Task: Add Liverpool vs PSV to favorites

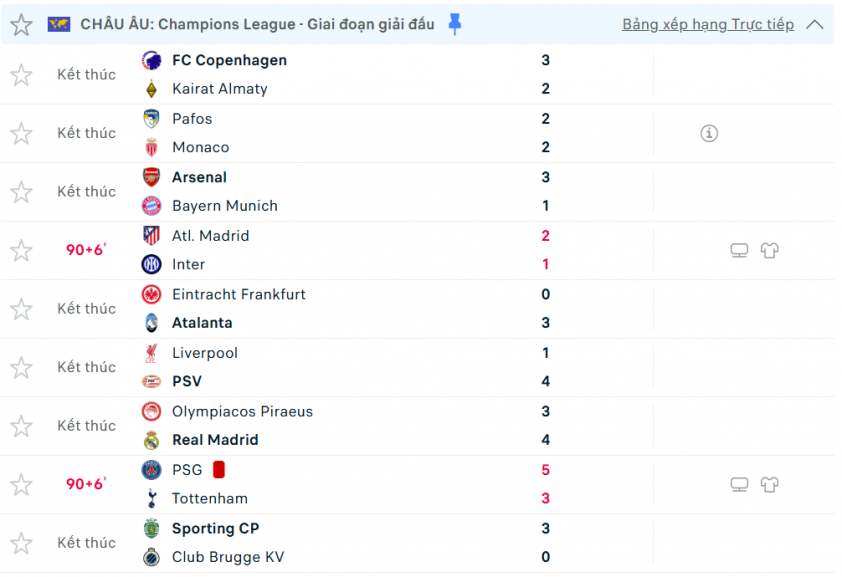Action: tap(21, 367)
